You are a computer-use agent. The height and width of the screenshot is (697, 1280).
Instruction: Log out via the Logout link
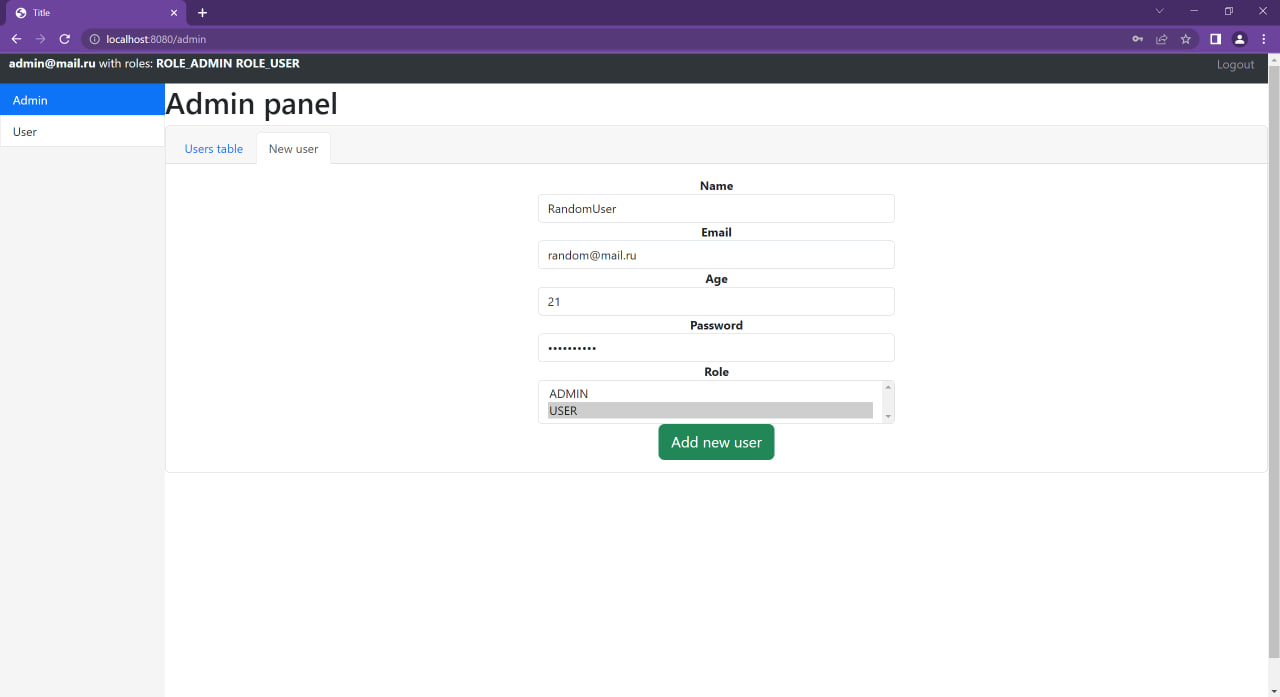point(1235,64)
